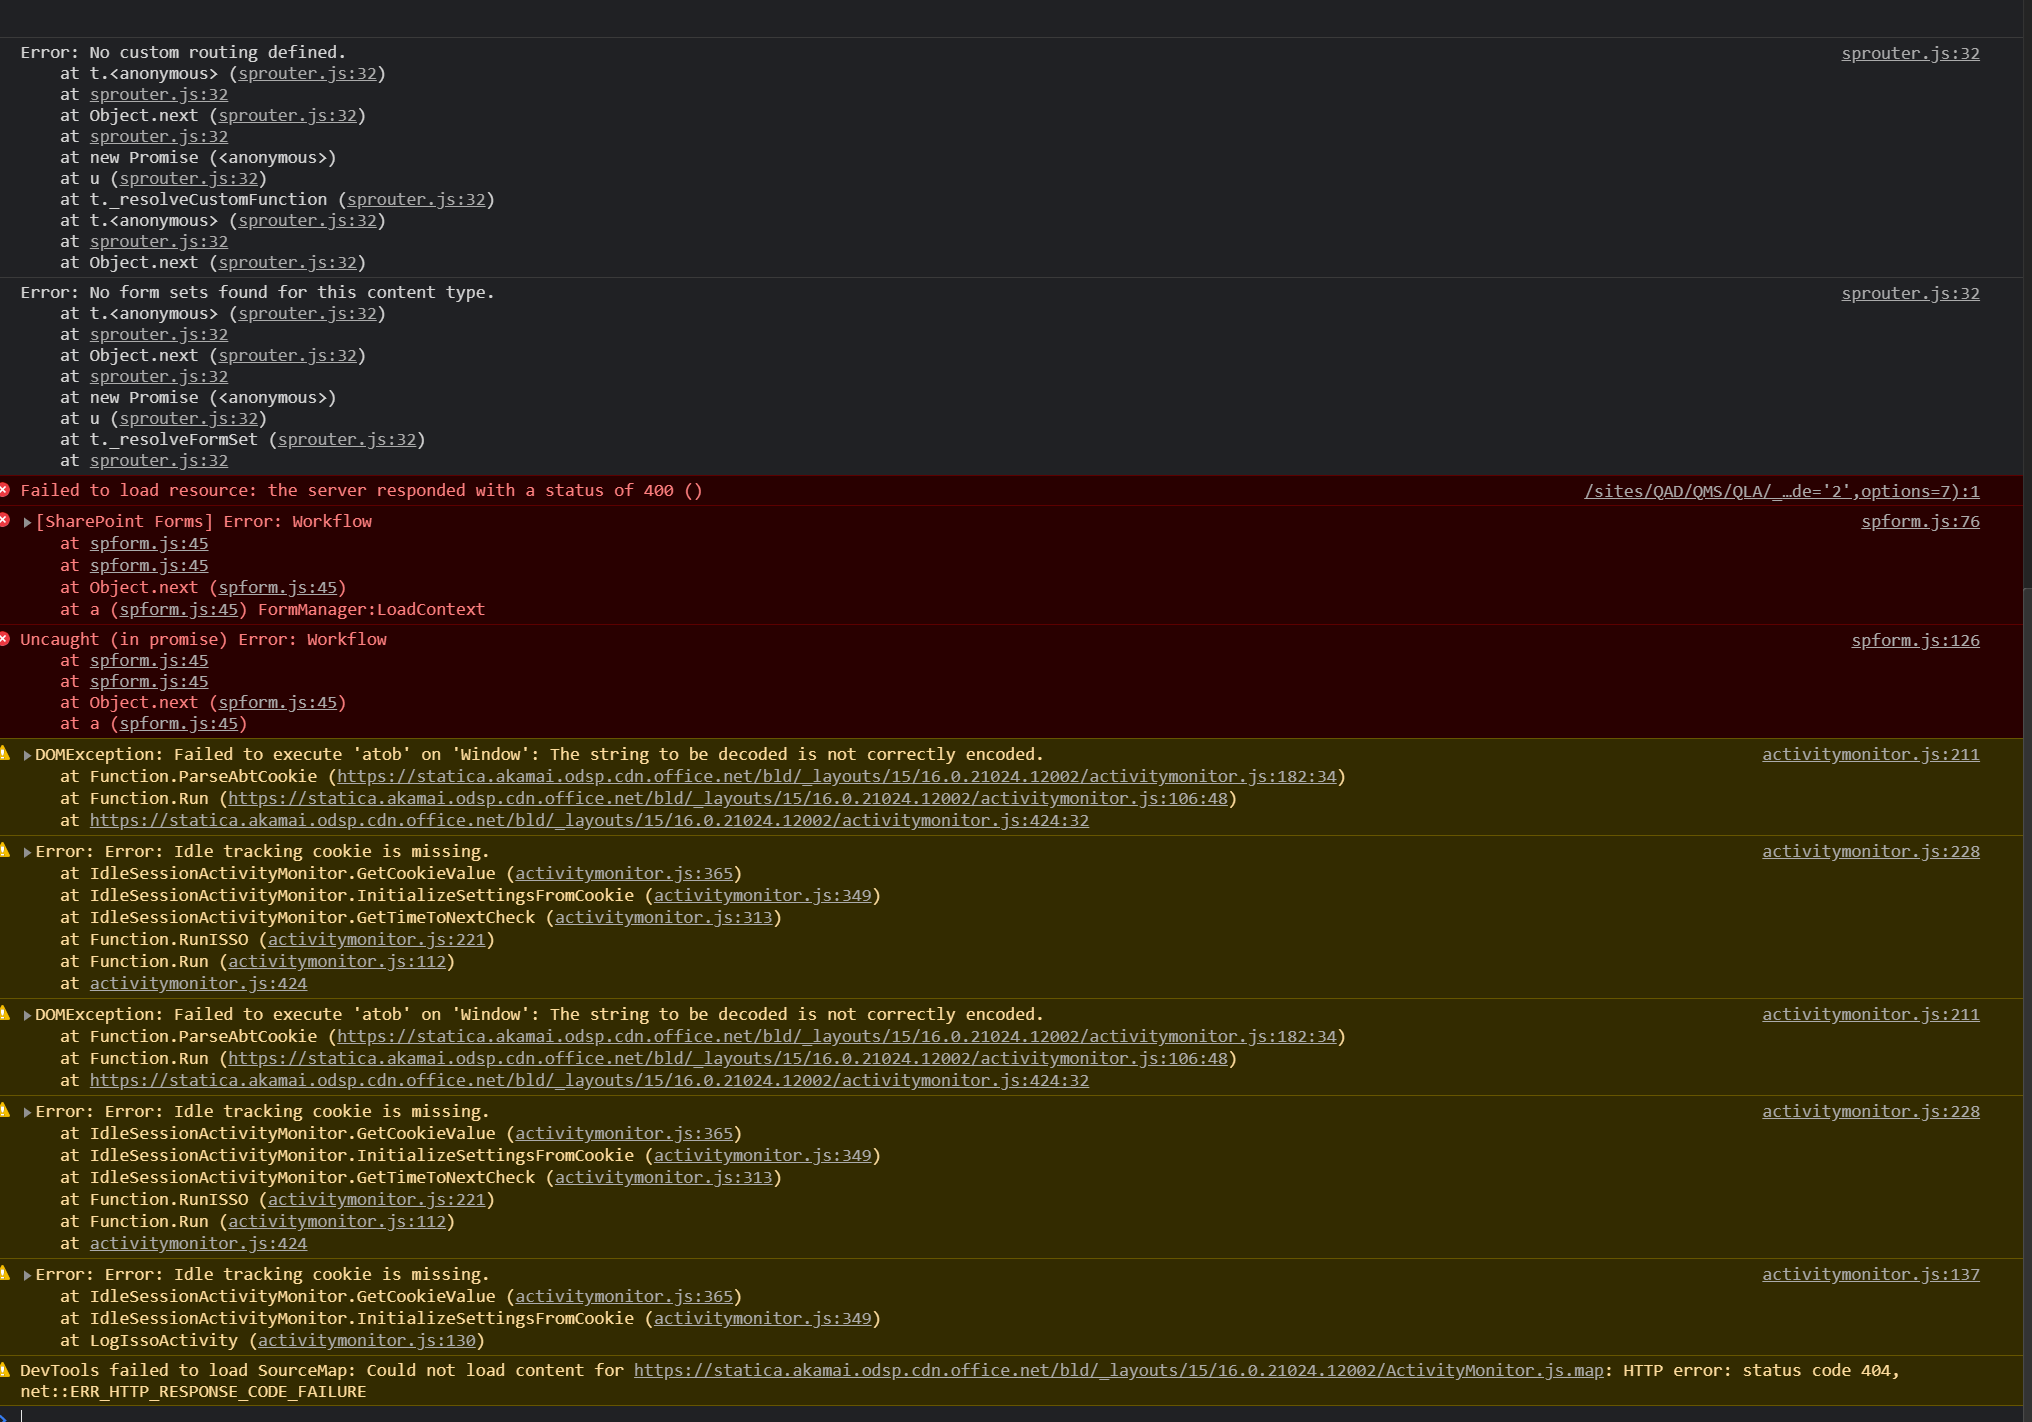
Task: Expand Idle tracking error sourced from activitymonitor.js:137
Action: [27, 1275]
